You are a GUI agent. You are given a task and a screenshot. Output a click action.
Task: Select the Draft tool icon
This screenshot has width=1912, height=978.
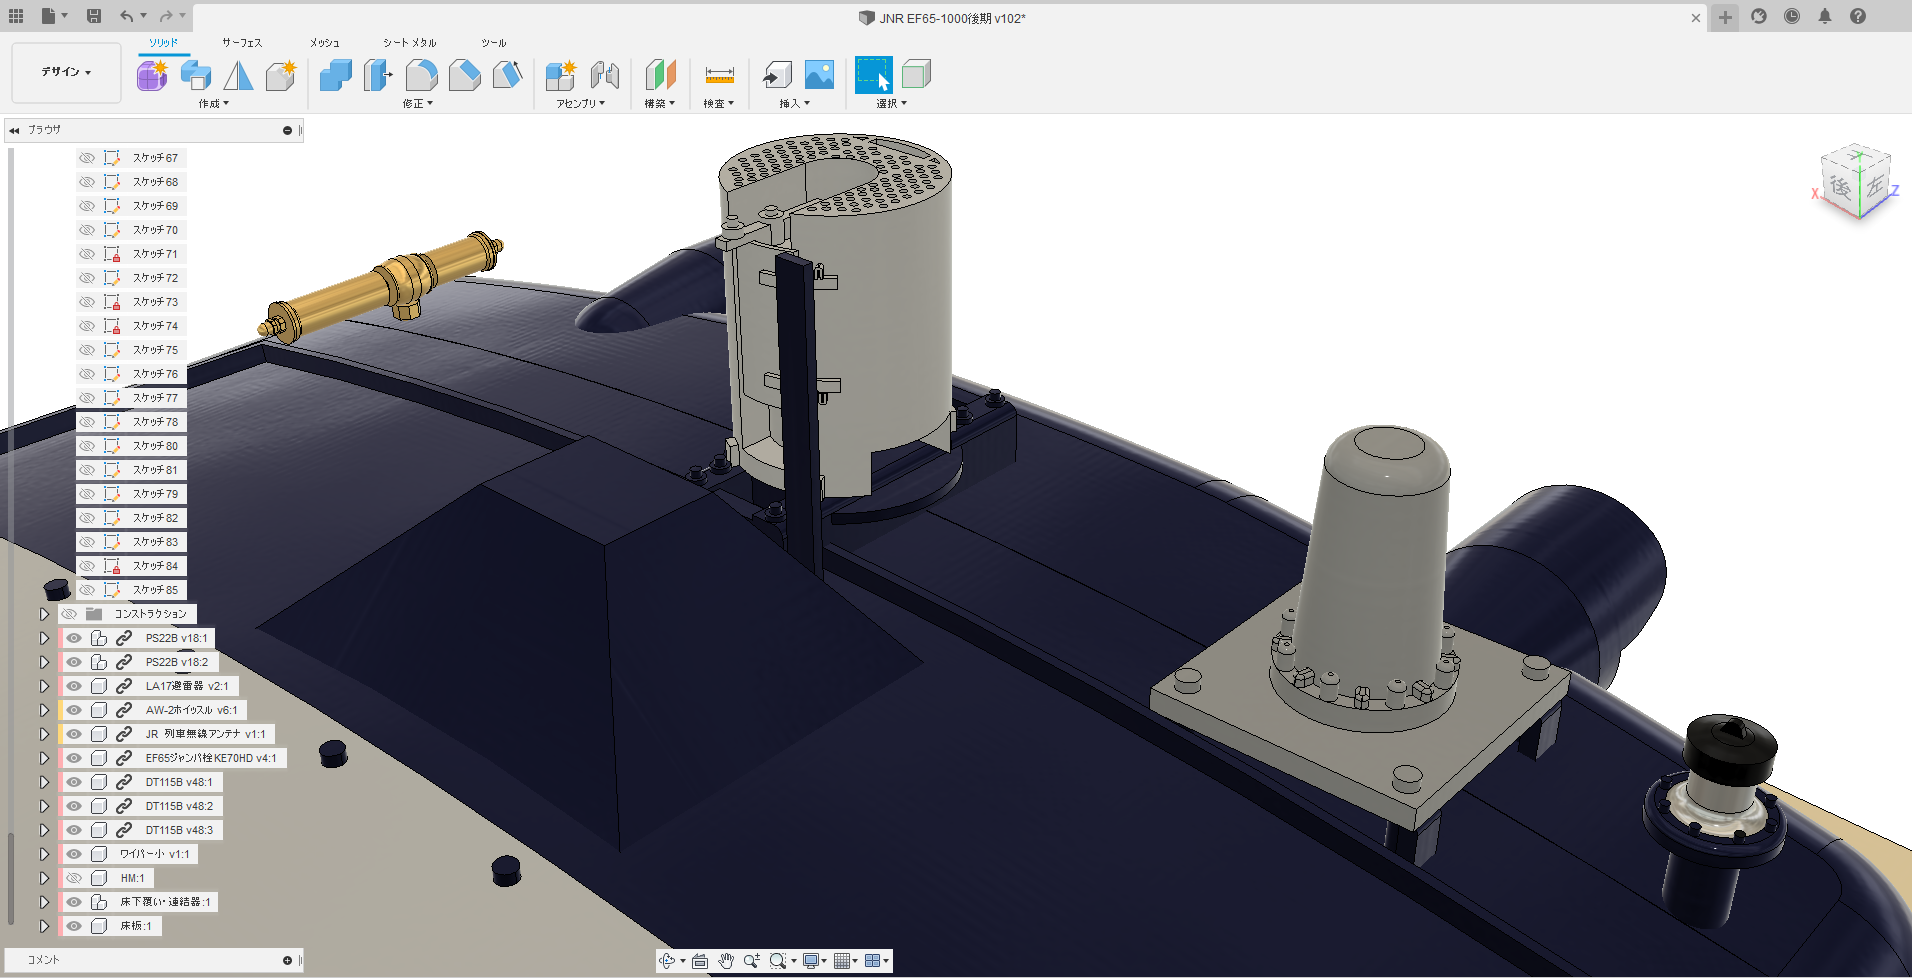508,75
